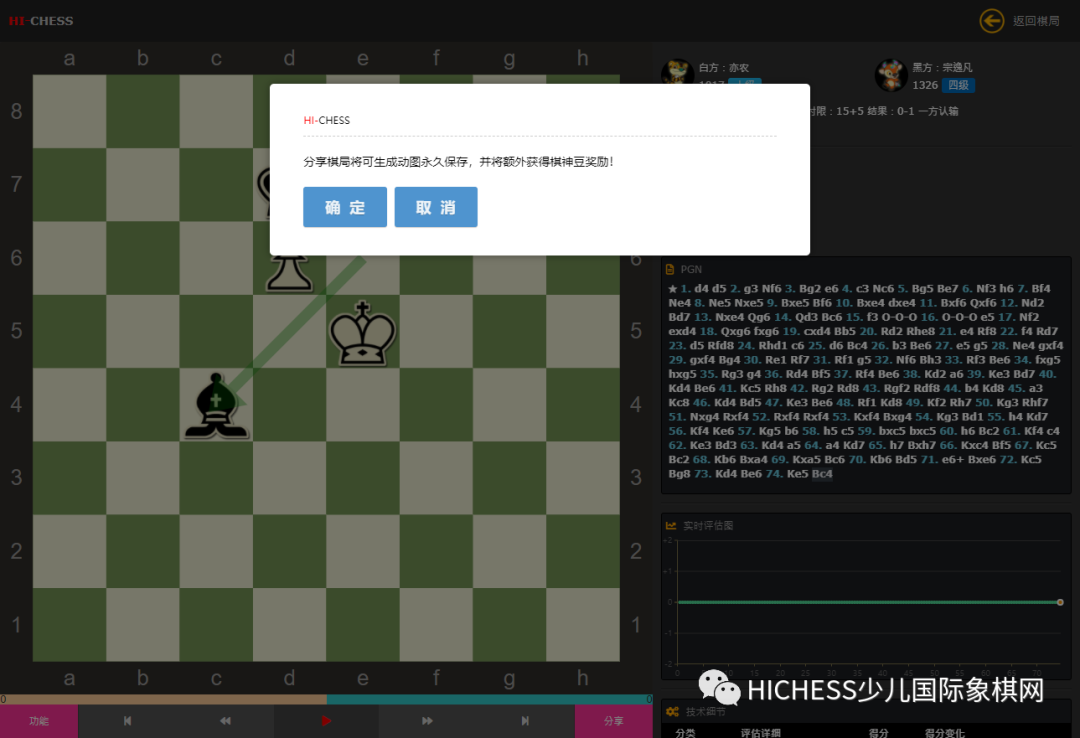
Task: Select the white king on e5
Action: 363,333
